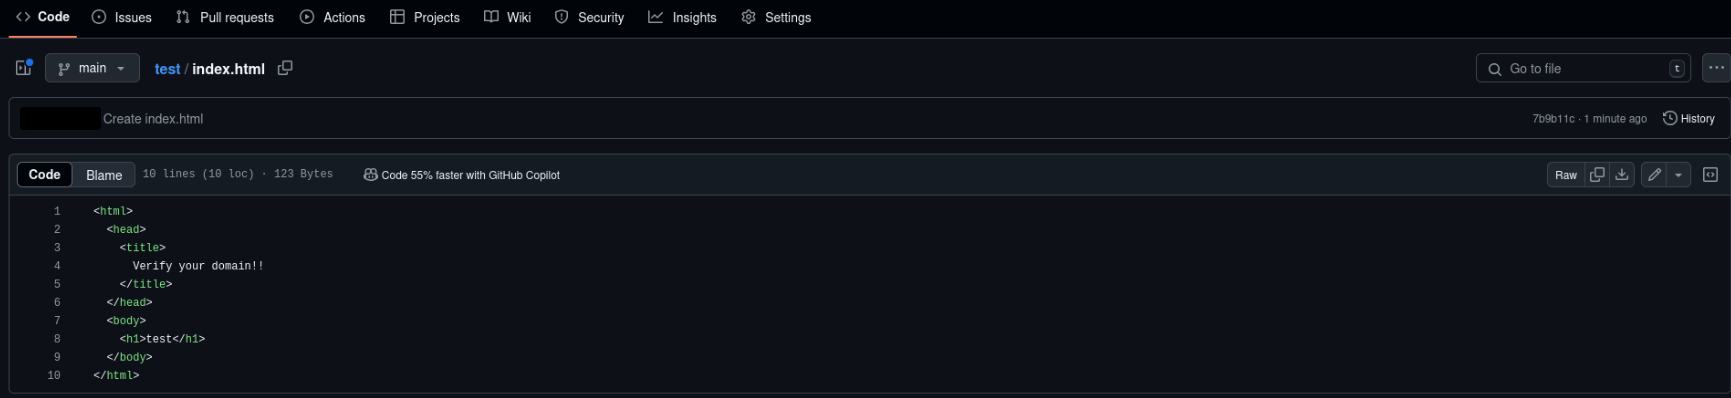This screenshot has height=398, width=1731.
Task: Switch to Blame view toggle
Action: (x=104, y=175)
